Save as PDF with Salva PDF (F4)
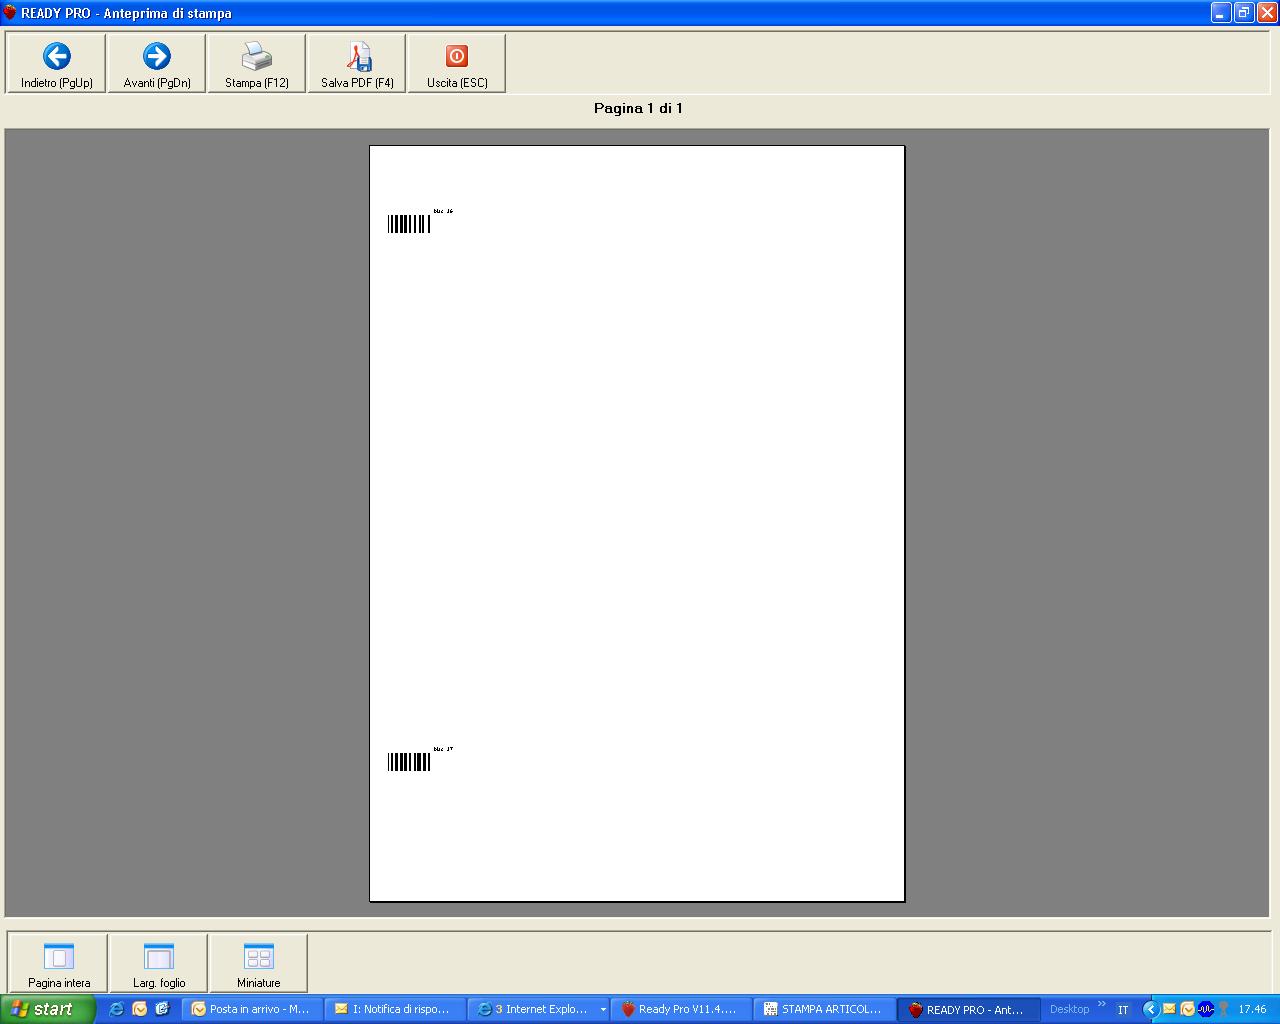The width and height of the screenshot is (1280, 1024). click(x=357, y=64)
